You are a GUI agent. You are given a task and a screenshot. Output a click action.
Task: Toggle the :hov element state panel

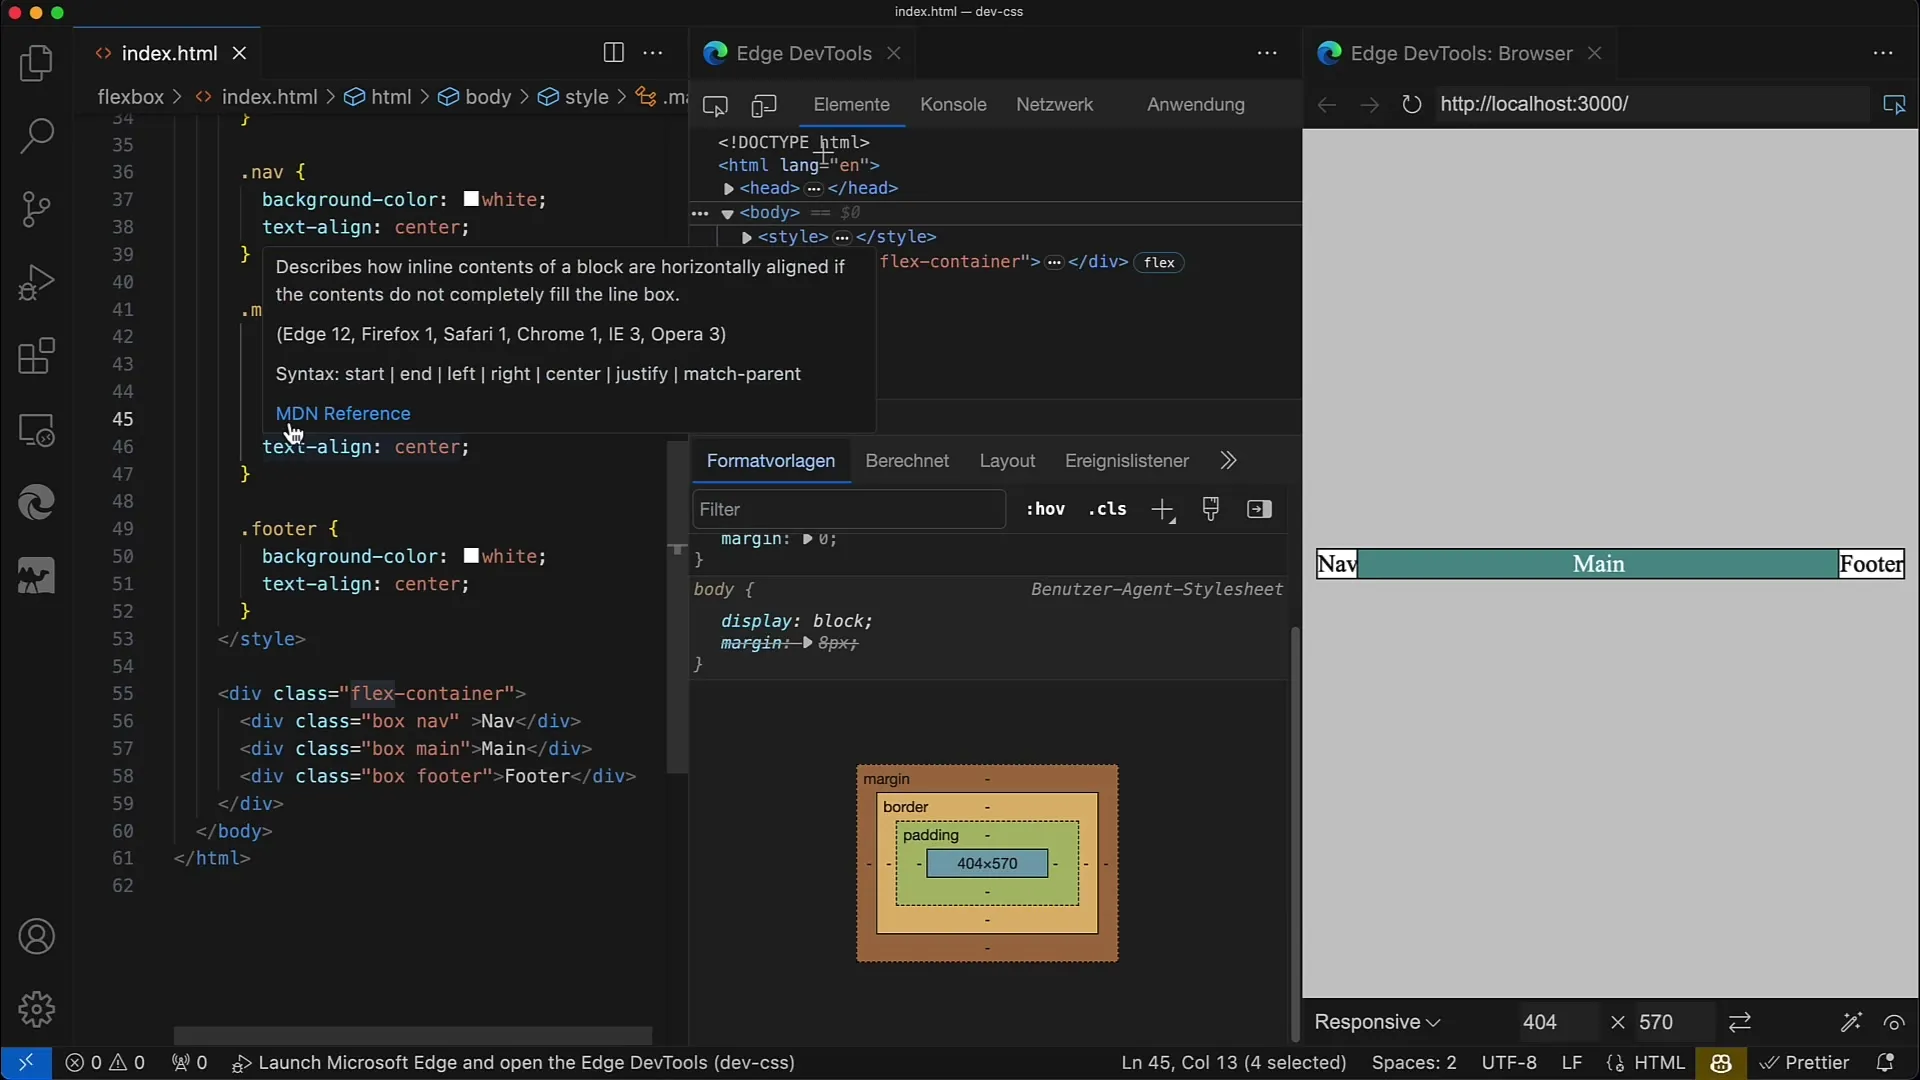pos(1045,509)
